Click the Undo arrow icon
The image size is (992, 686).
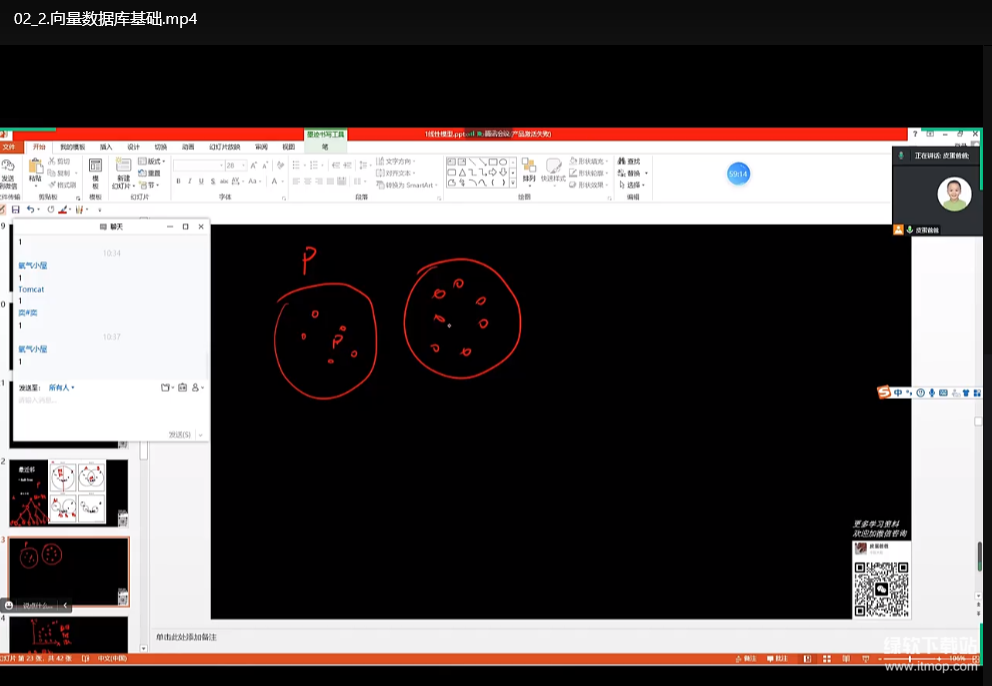[x=30, y=209]
